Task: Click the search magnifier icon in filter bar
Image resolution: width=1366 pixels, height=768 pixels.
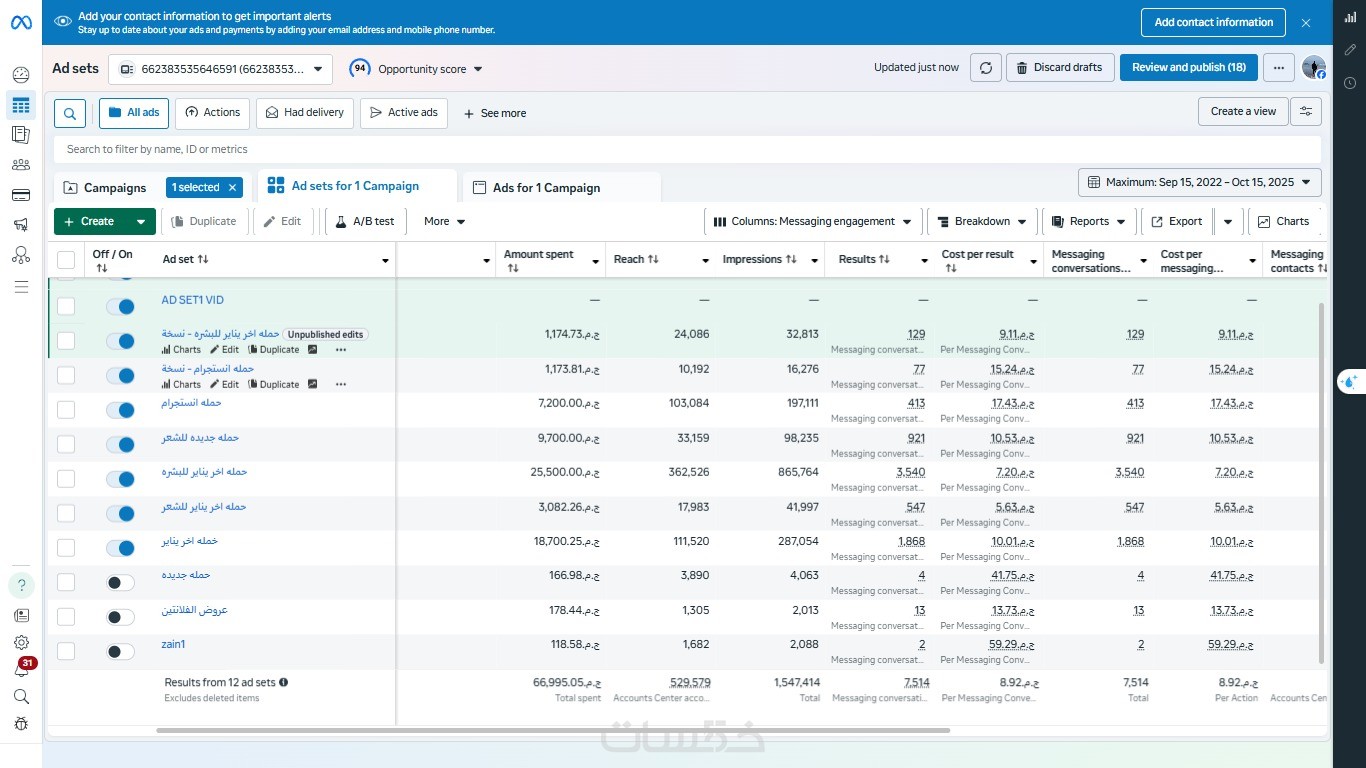Action: click(x=70, y=114)
